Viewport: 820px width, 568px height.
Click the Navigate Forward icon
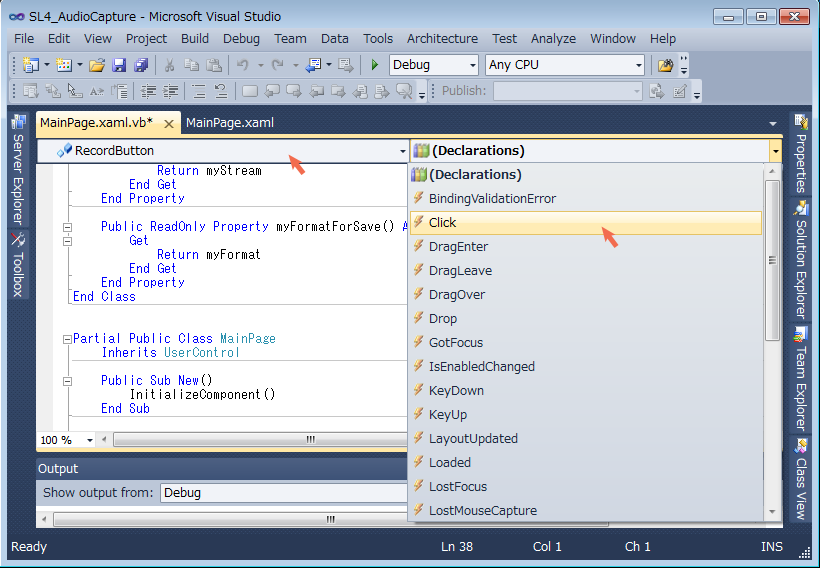(x=345, y=65)
